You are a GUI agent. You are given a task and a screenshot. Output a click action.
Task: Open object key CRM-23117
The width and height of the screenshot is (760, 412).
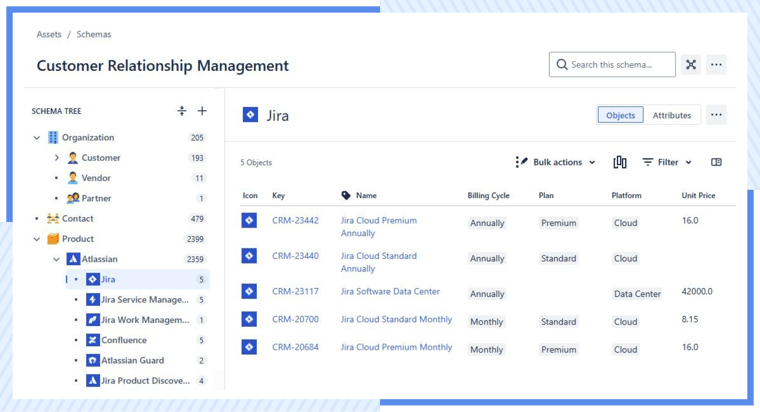pyautogui.click(x=295, y=291)
